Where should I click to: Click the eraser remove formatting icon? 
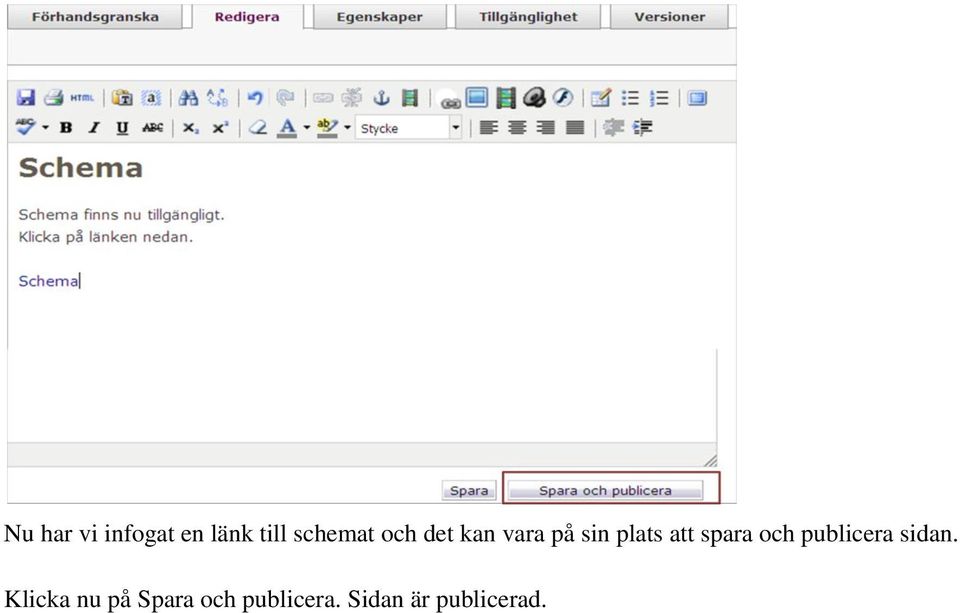coord(258,128)
